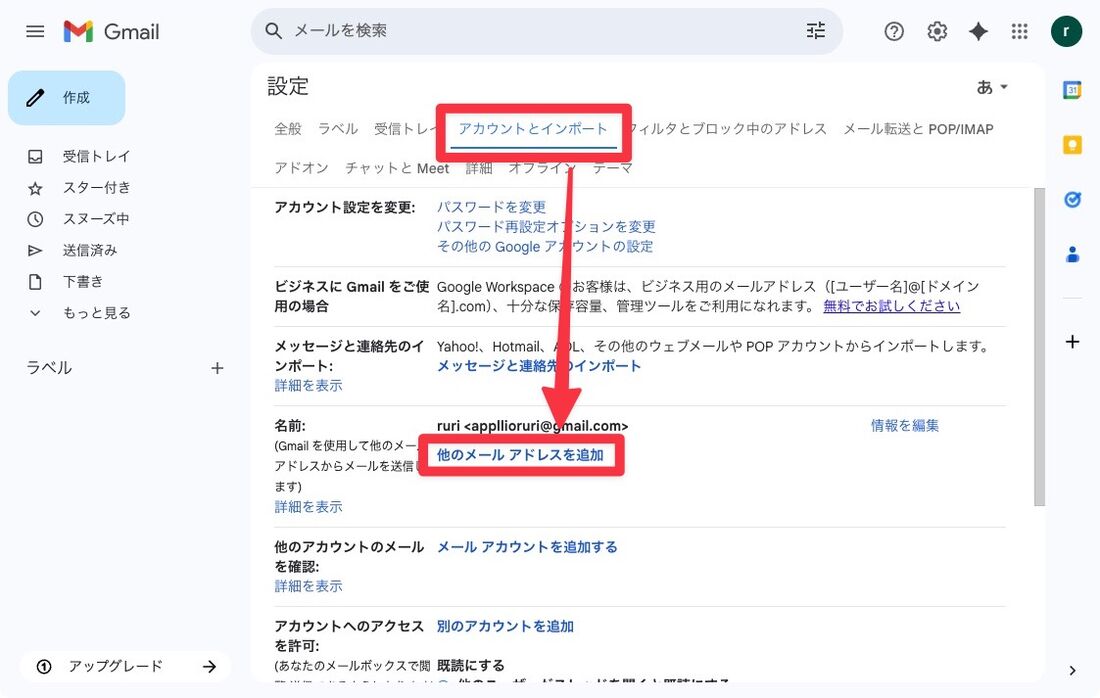Open Google Tasks side panel icon

1072,199
